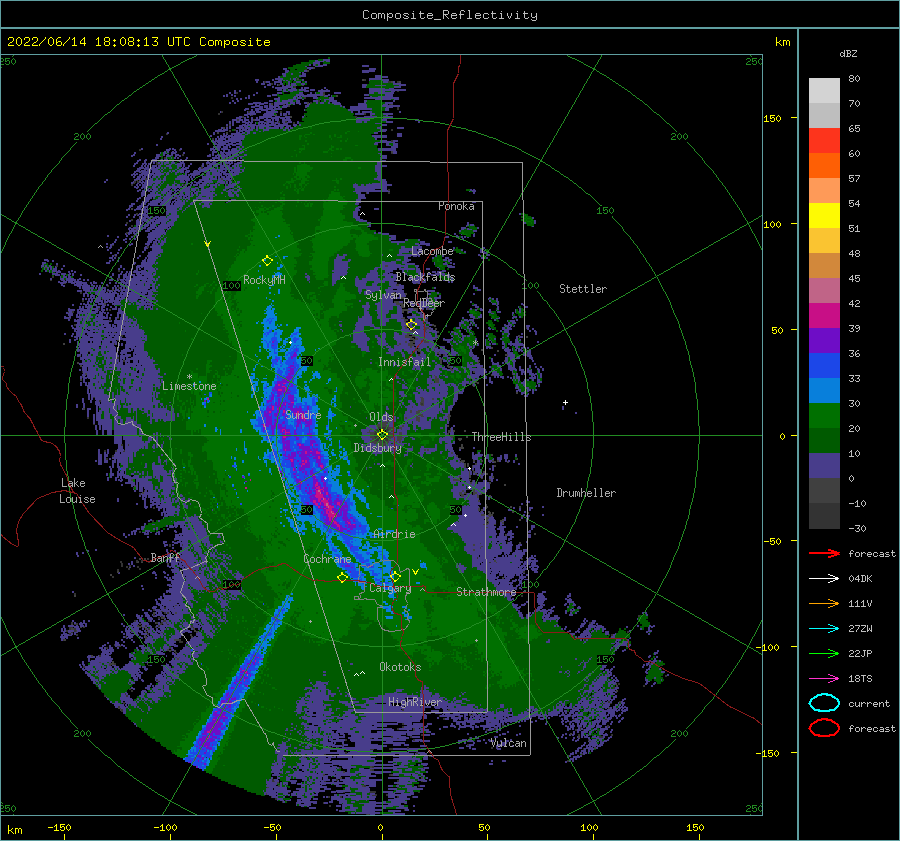Pick the slate-purple swatch between 10 and 0 dBZ

point(824,466)
